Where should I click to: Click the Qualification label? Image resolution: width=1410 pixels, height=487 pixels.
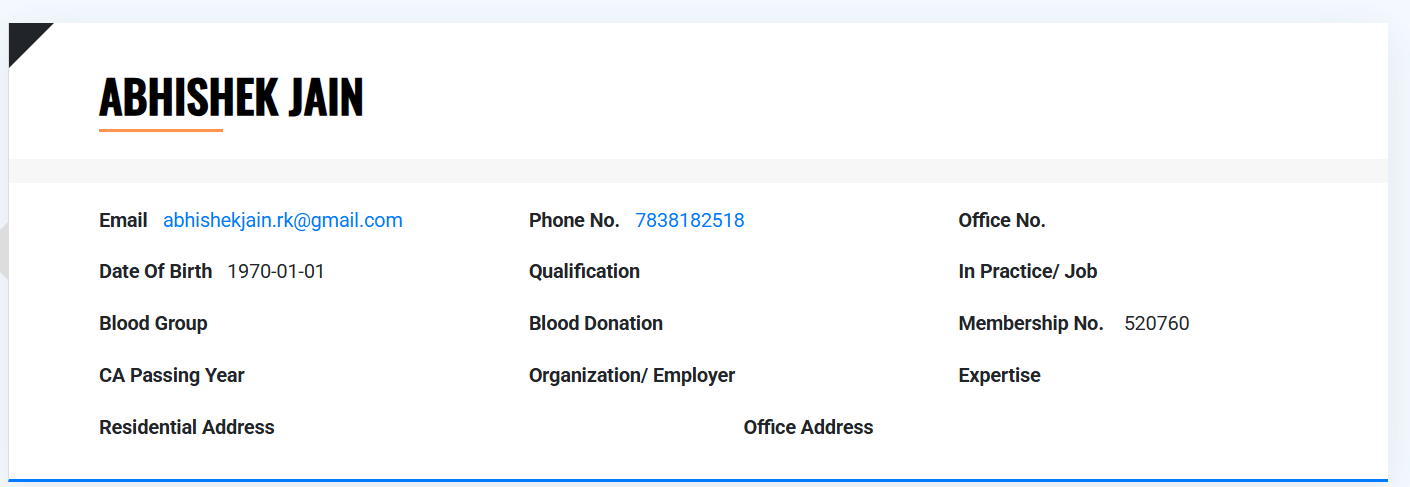584,271
